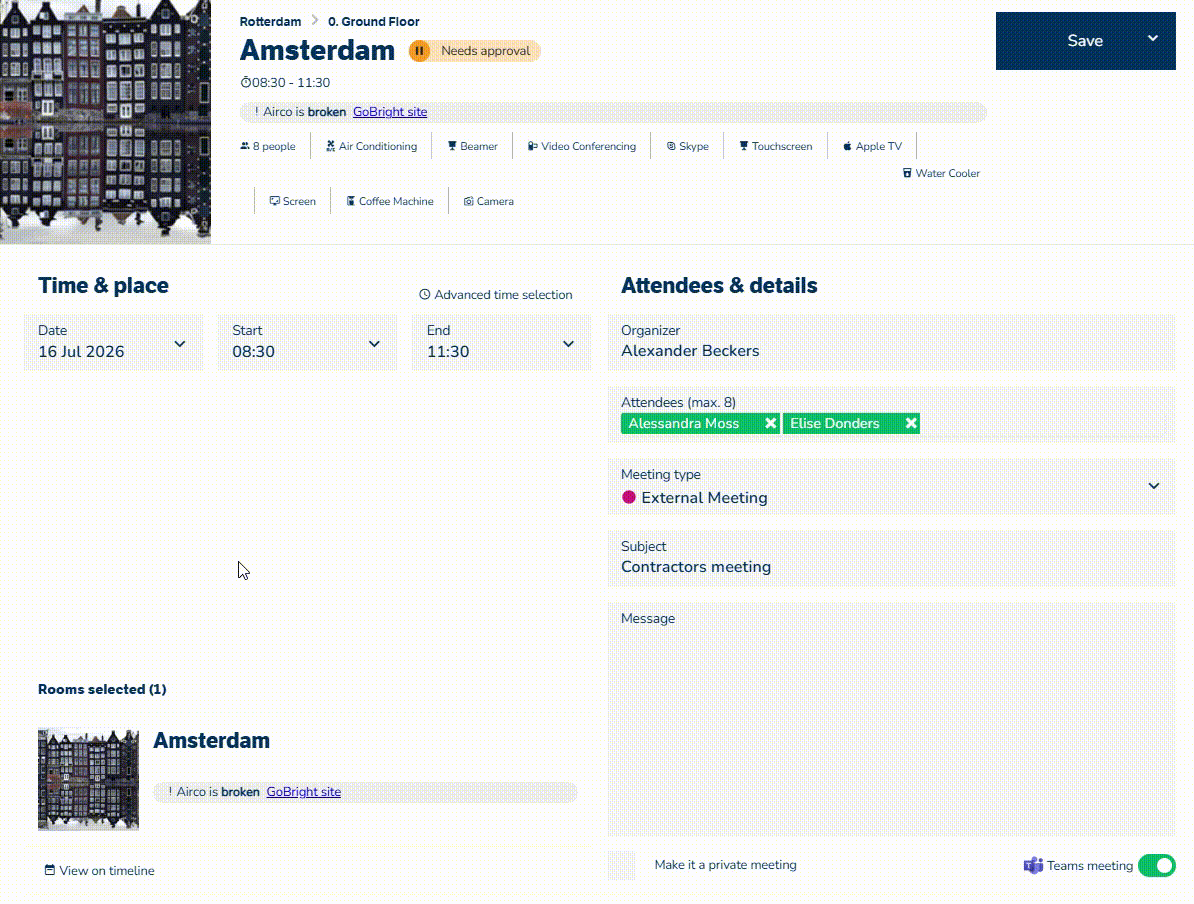Open the Save button dropdown arrow

tap(1153, 39)
